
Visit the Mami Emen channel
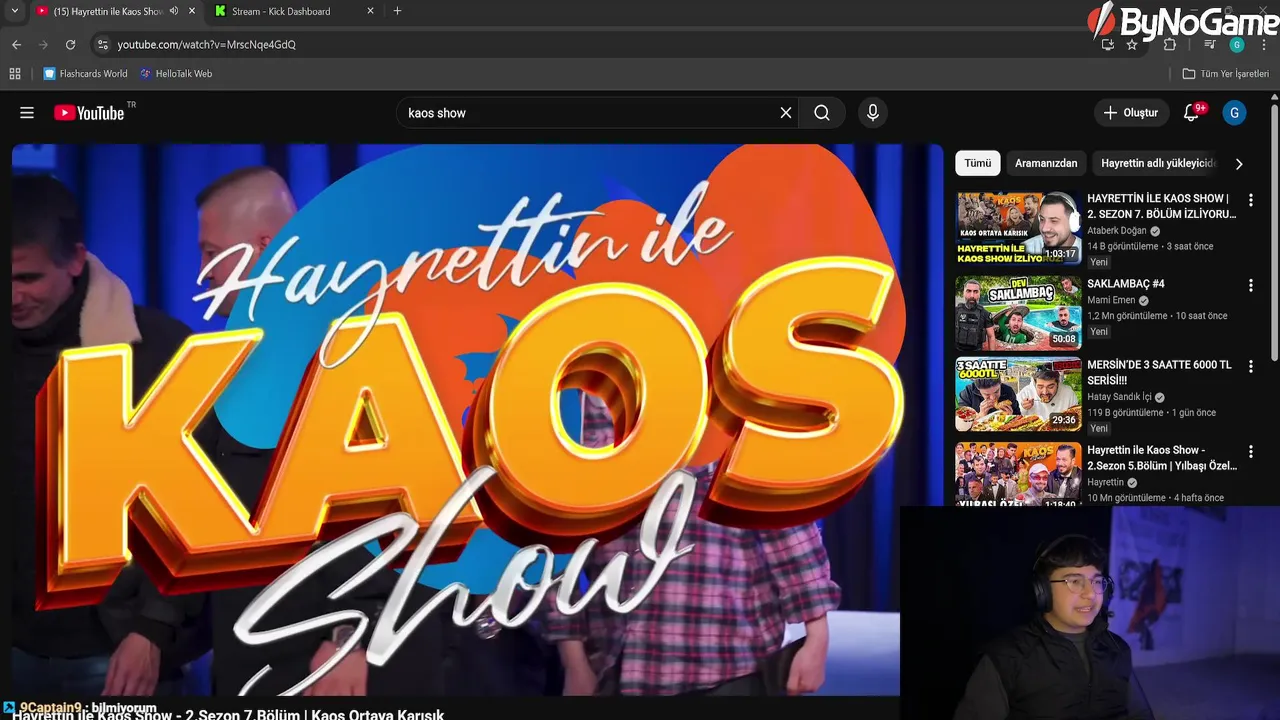click(1111, 300)
